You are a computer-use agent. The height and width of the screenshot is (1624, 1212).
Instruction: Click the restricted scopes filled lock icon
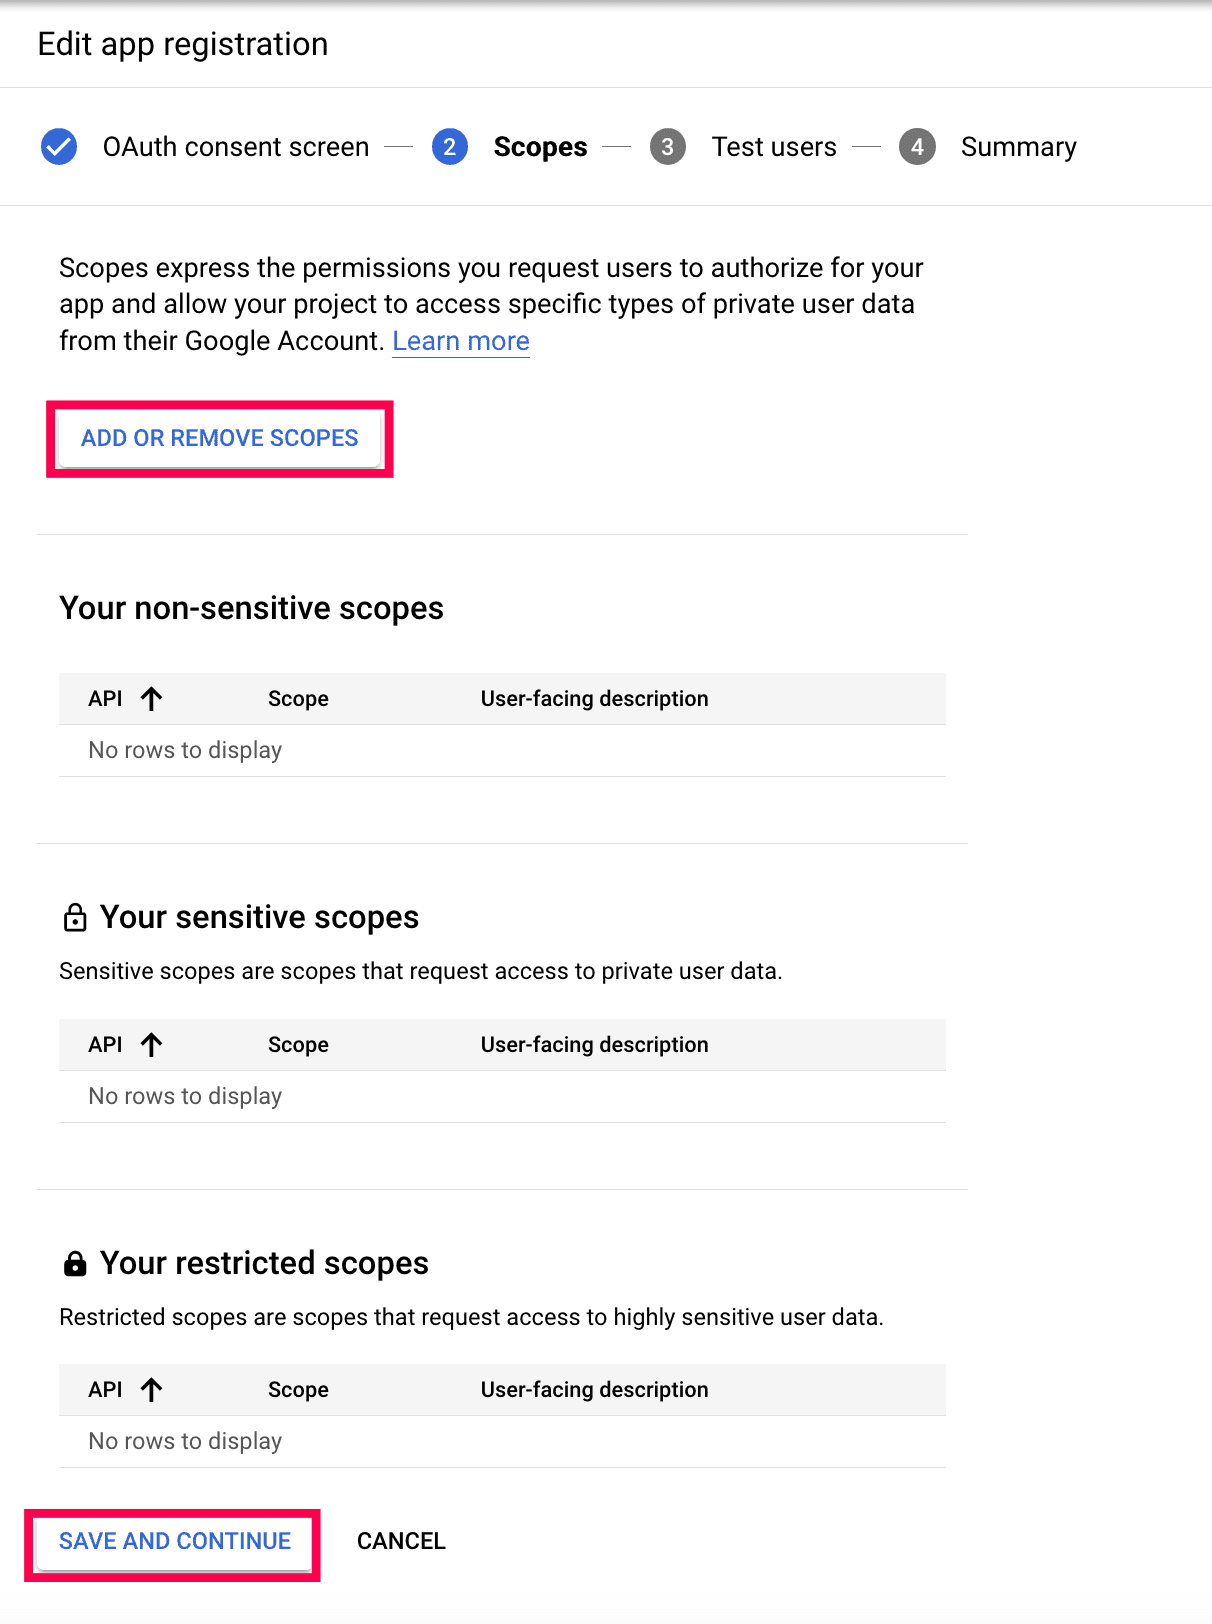click(x=75, y=1264)
